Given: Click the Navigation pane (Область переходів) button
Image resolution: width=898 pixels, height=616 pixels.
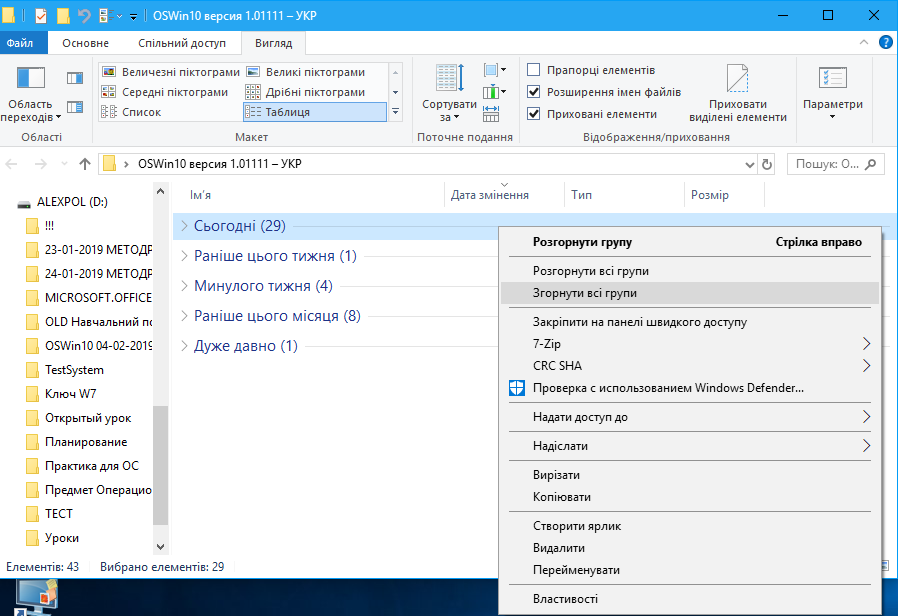Looking at the screenshot, I should pos(30,94).
